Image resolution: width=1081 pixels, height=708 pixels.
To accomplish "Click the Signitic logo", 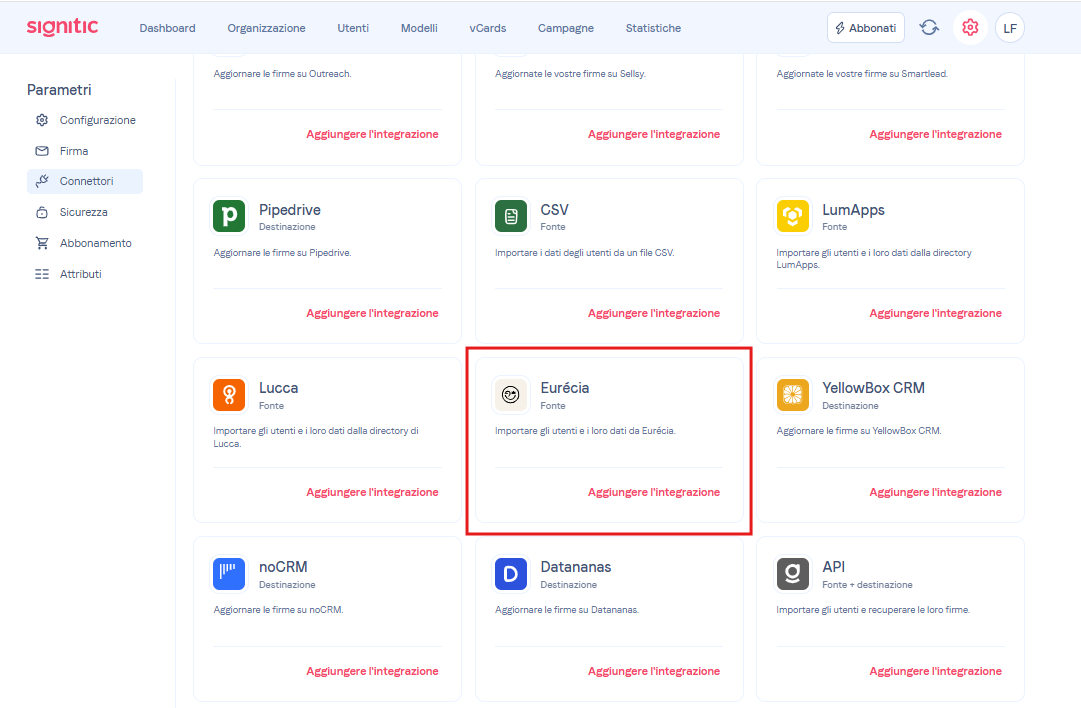I will [x=62, y=27].
